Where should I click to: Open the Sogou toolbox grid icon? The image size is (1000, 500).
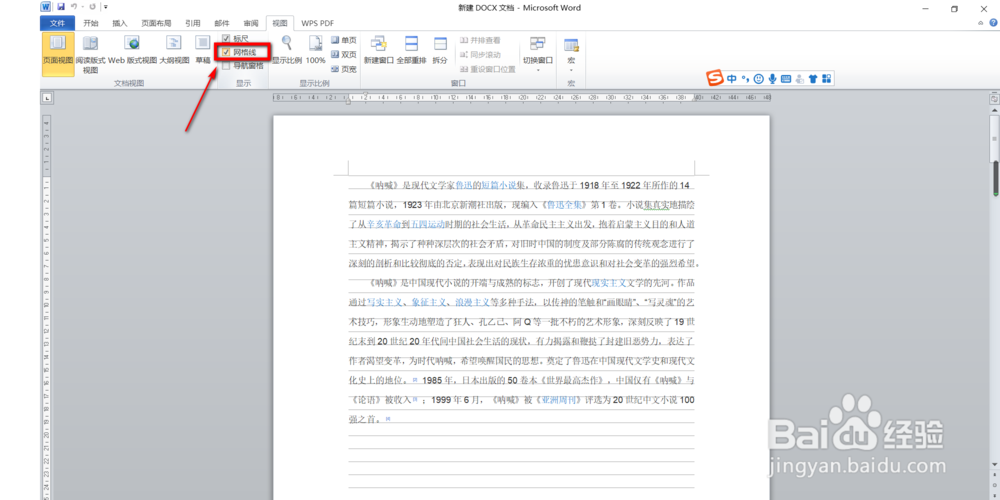tap(827, 78)
